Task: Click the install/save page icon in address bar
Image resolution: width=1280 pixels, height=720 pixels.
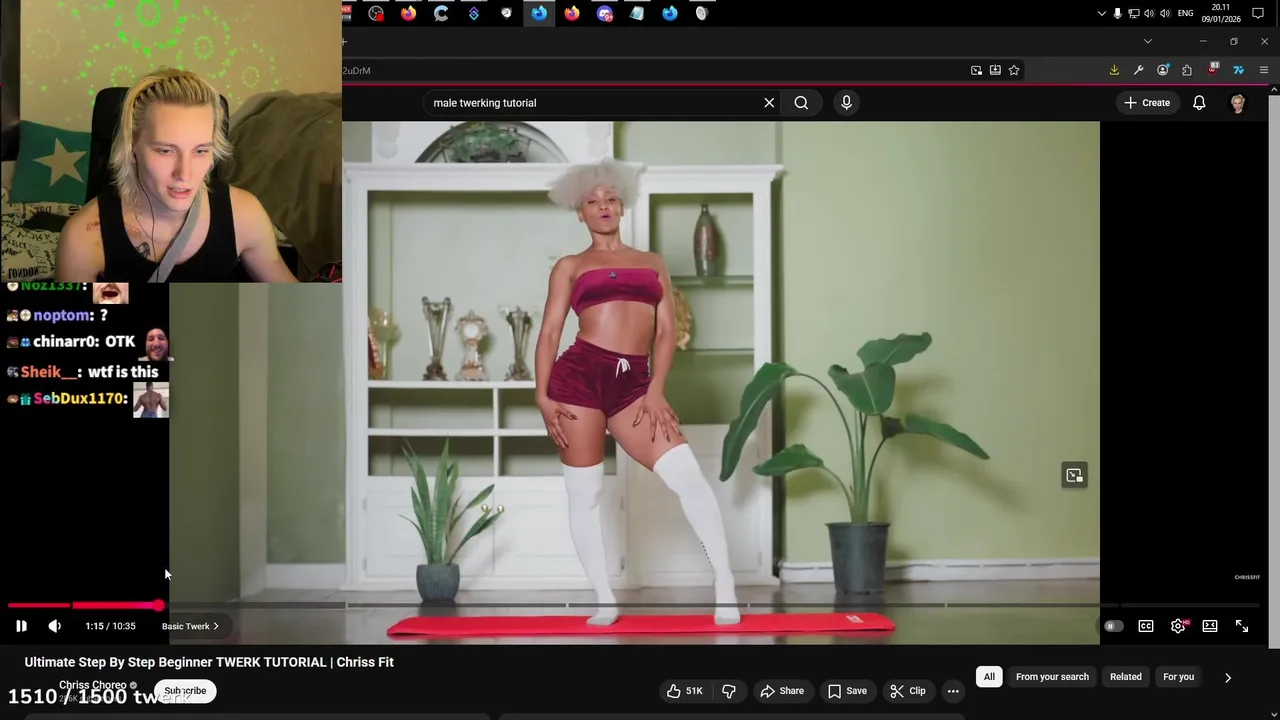Action: coord(995,70)
